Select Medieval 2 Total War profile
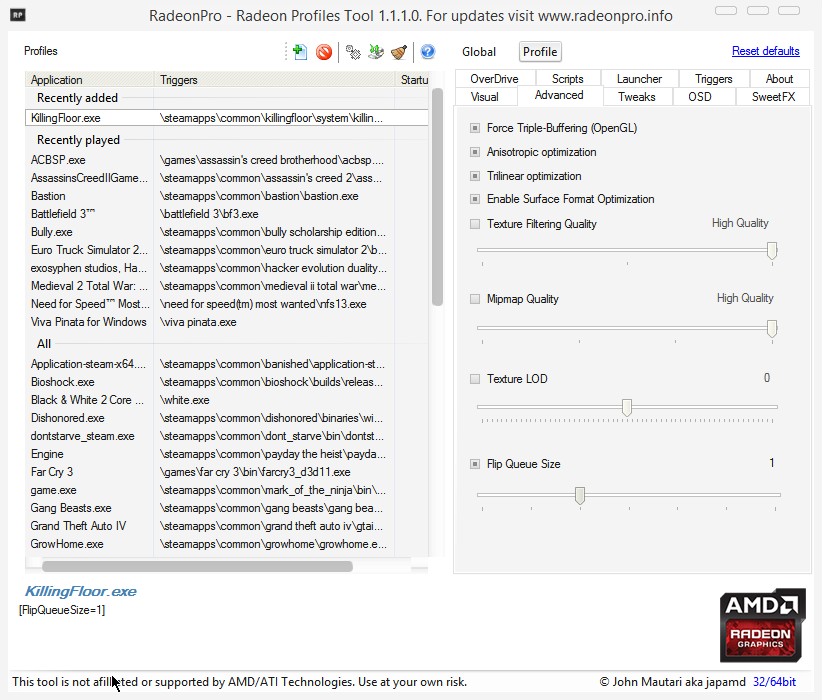The height and width of the screenshot is (700, 822). pos(226,286)
